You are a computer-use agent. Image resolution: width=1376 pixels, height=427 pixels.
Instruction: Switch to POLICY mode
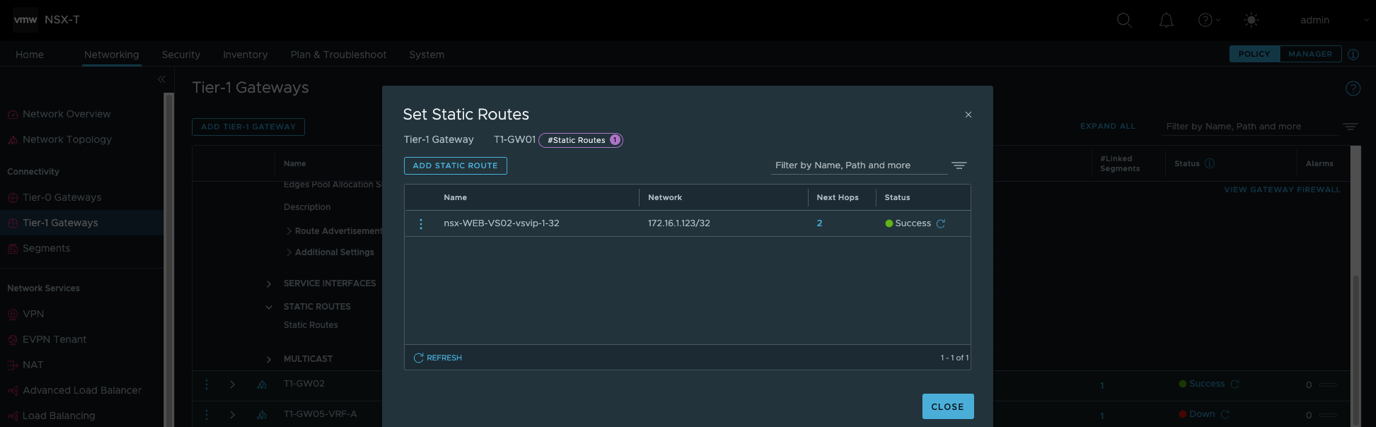click(1254, 54)
